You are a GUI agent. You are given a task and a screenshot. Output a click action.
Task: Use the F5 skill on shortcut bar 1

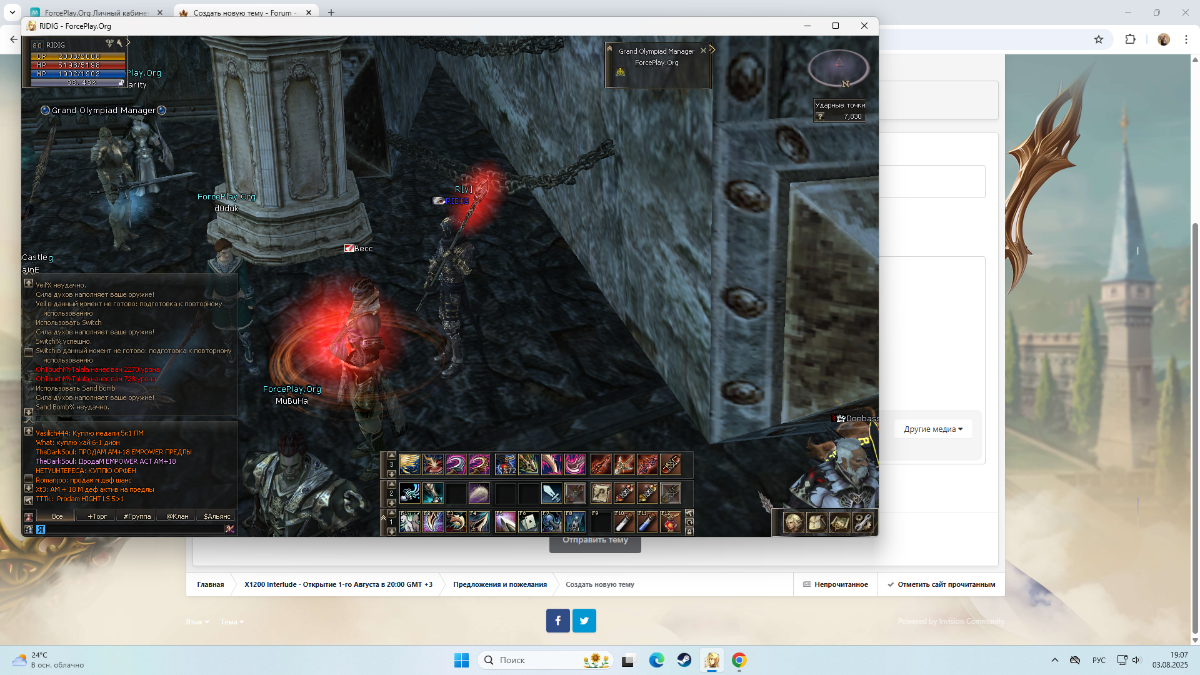click(x=506, y=521)
